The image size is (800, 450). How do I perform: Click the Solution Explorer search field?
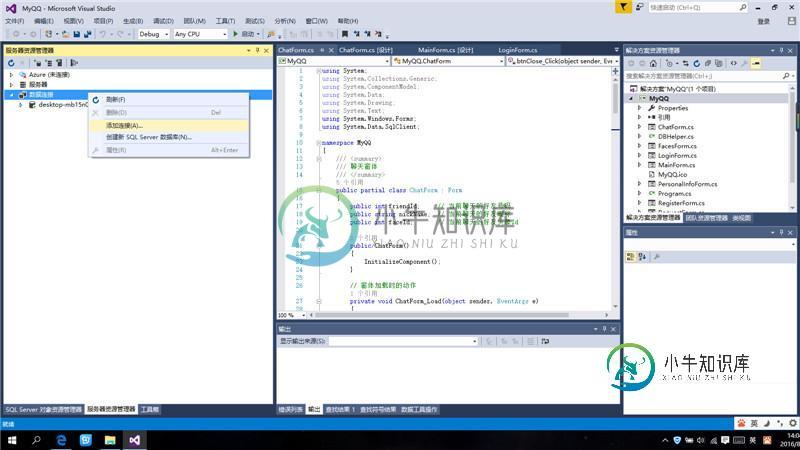pos(709,76)
